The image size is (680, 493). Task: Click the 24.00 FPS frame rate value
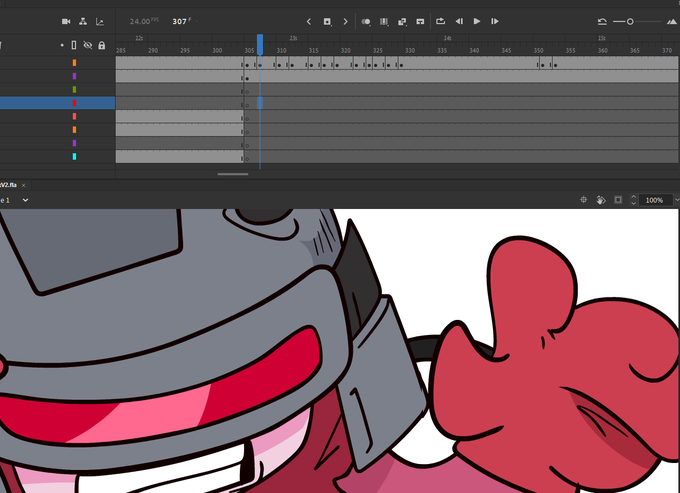[144, 21]
